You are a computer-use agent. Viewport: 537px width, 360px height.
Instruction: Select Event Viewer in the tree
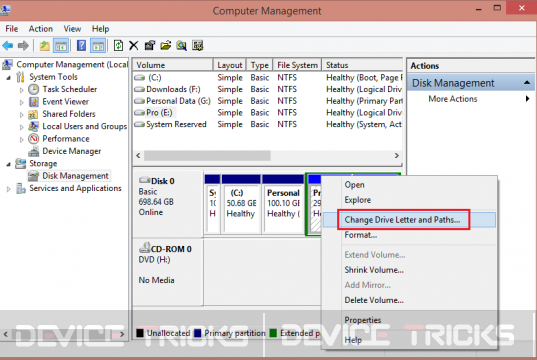tap(65, 102)
